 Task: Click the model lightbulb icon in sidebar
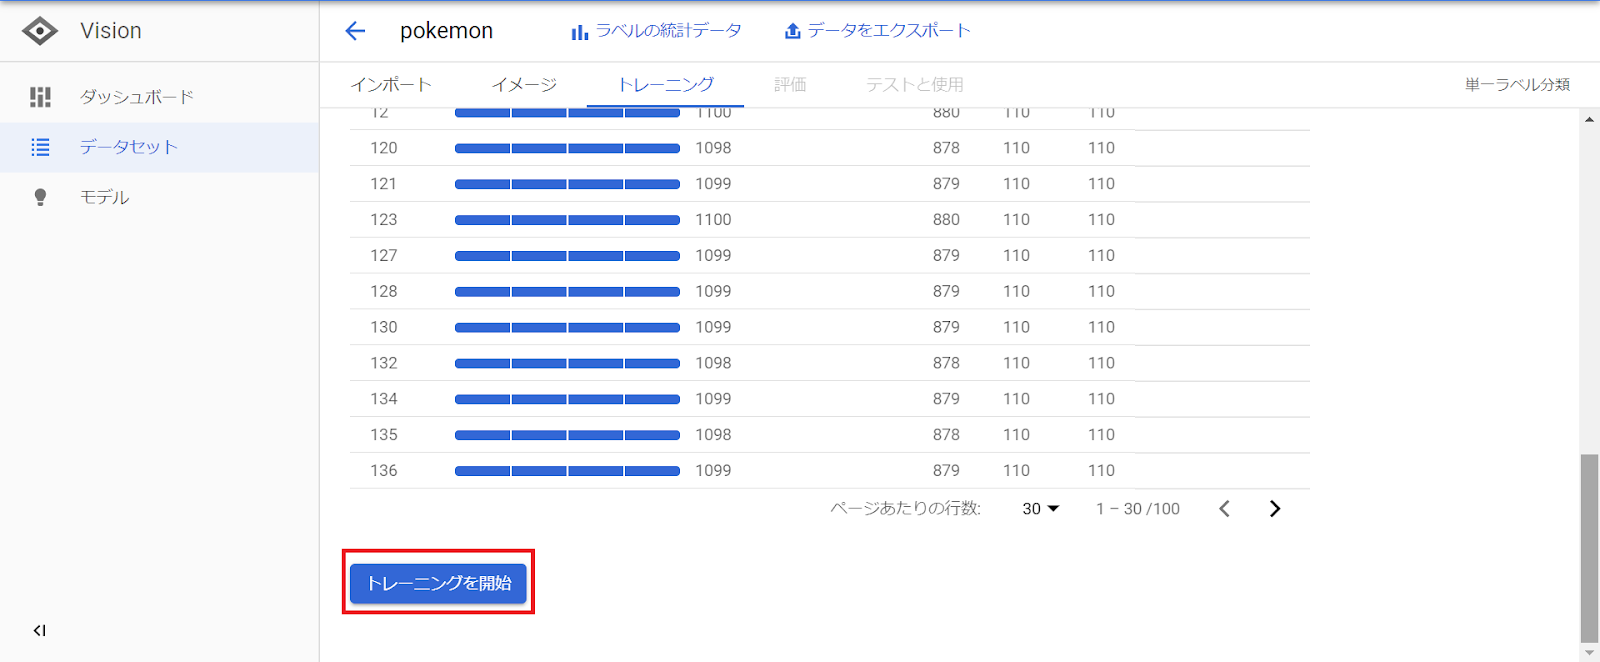tap(40, 197)
